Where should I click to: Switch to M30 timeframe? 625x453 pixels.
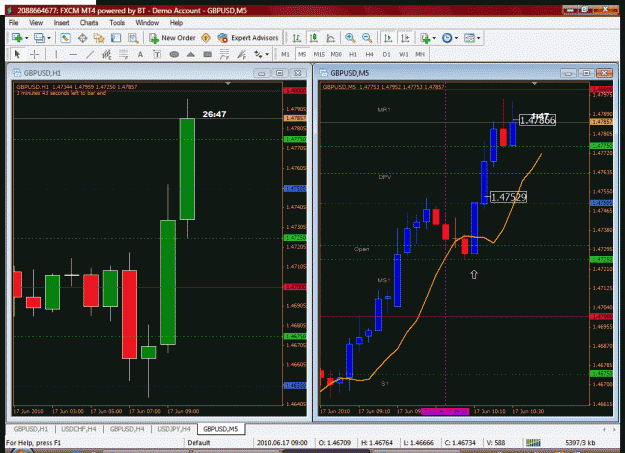point(336,54)
